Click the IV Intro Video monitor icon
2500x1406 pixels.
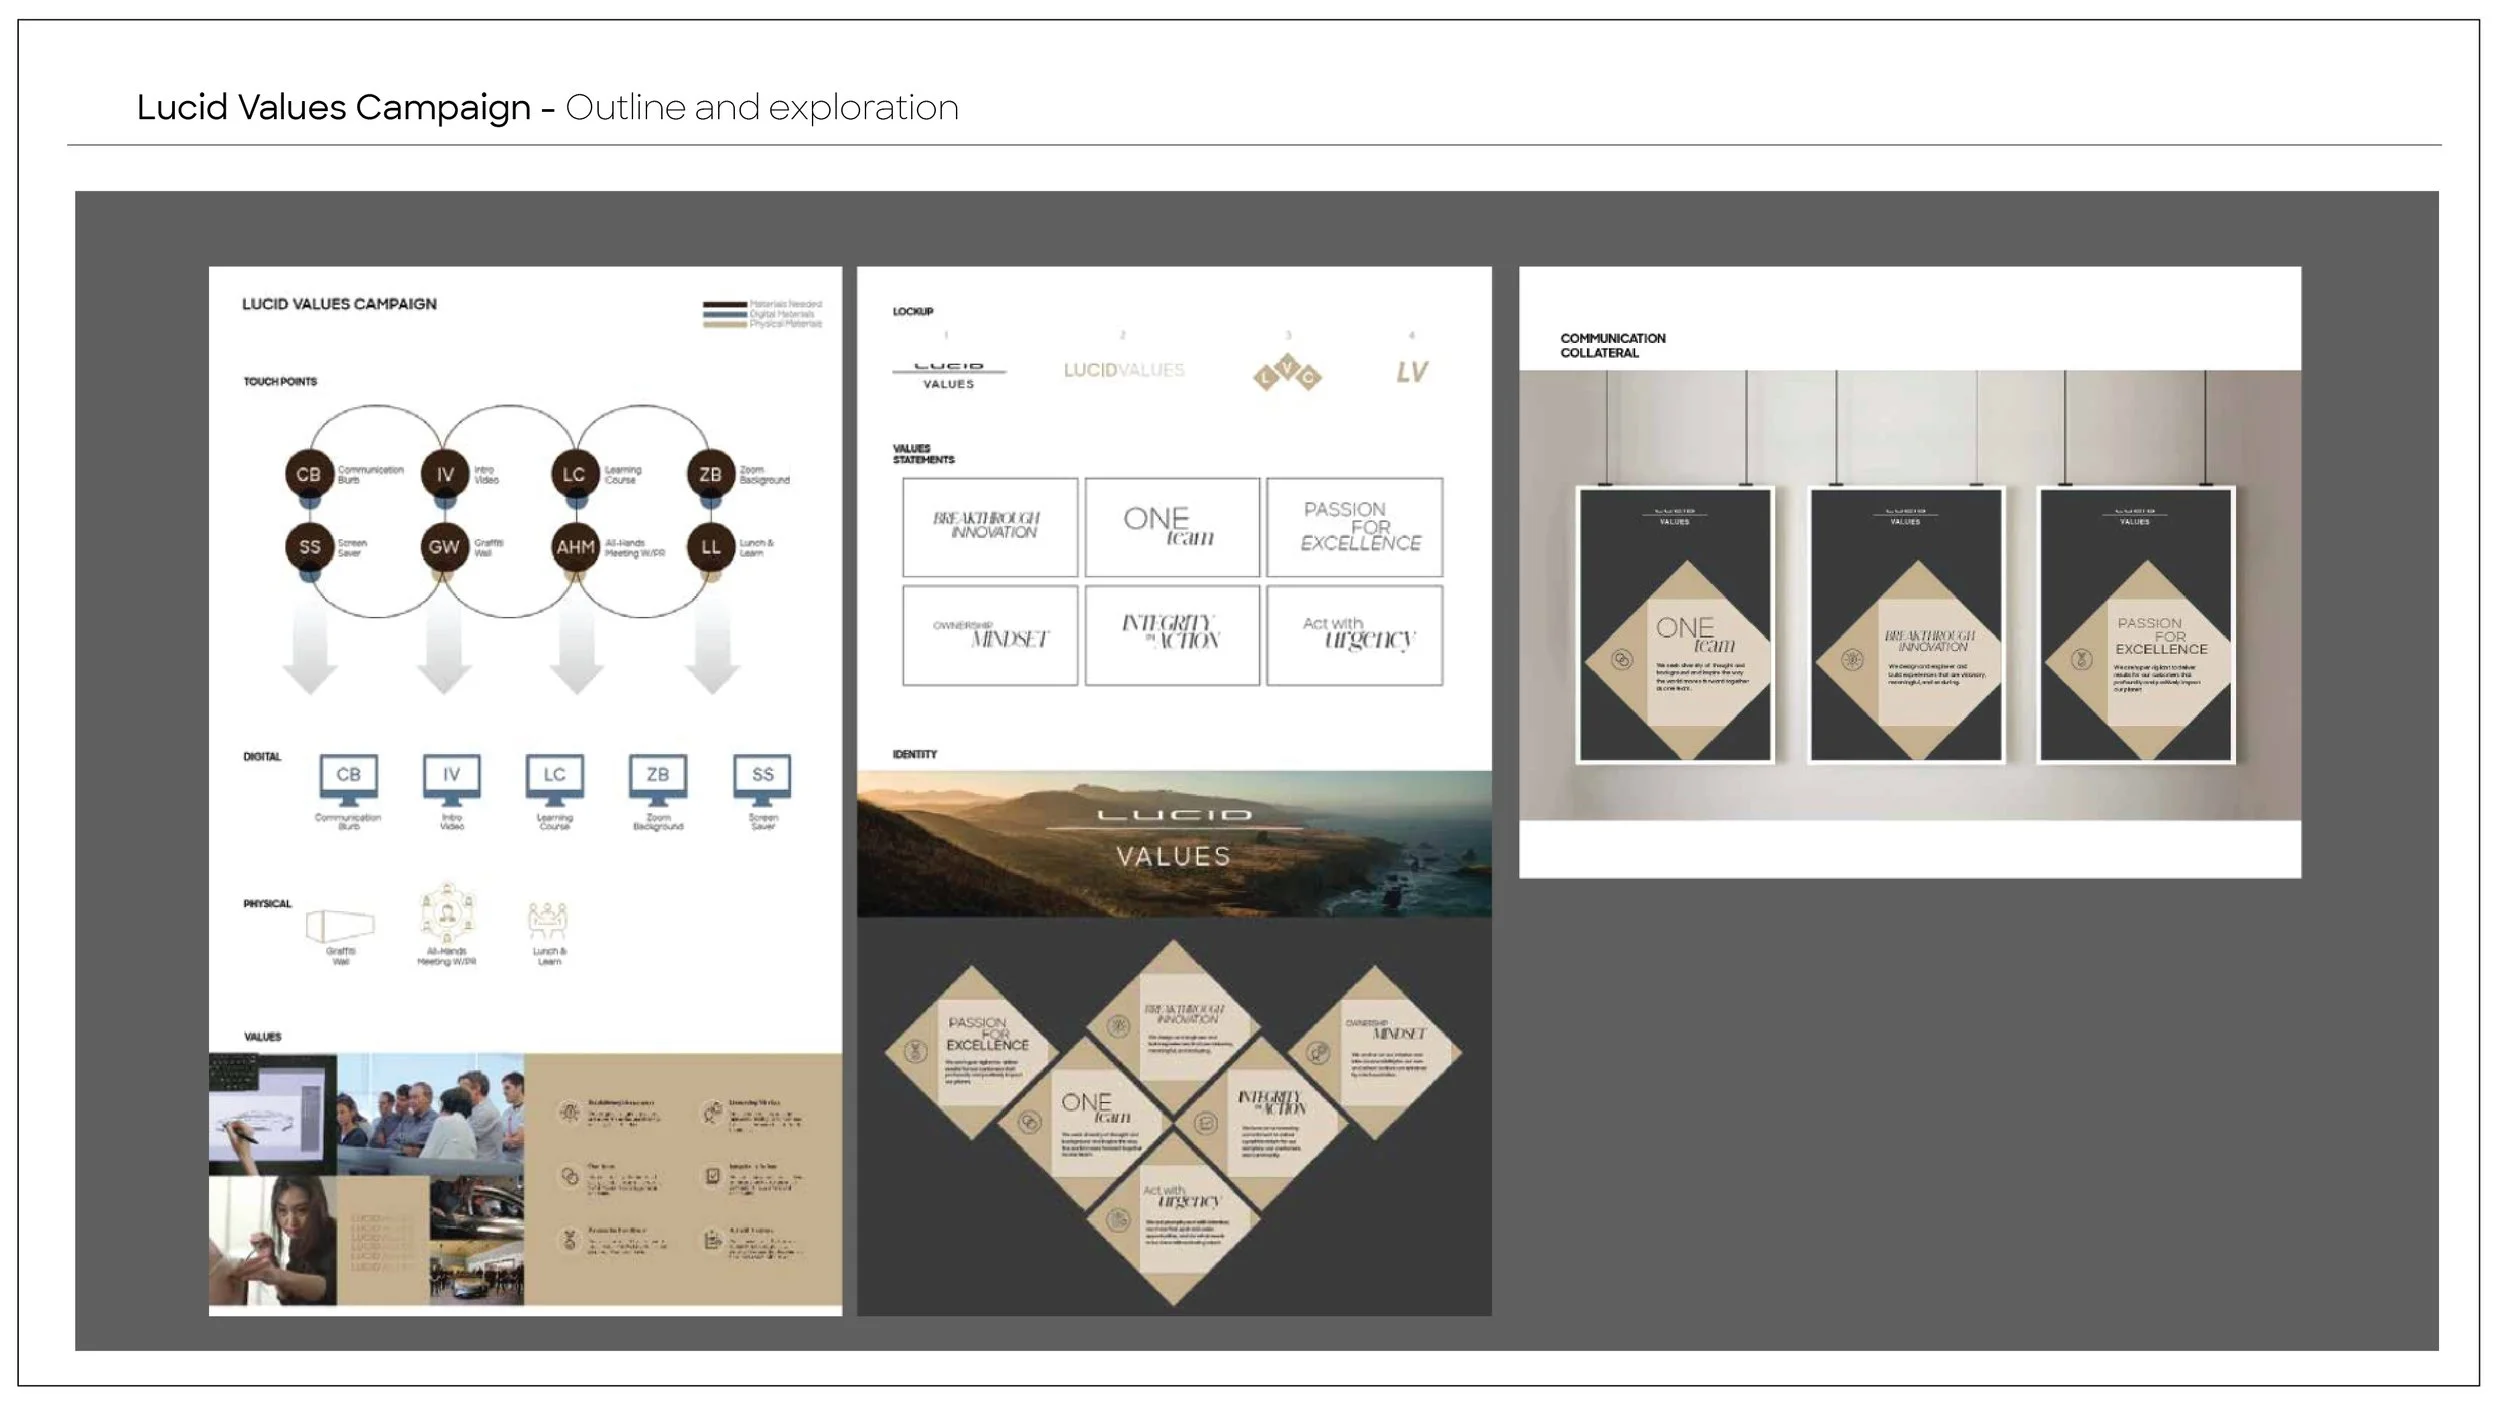451,780
